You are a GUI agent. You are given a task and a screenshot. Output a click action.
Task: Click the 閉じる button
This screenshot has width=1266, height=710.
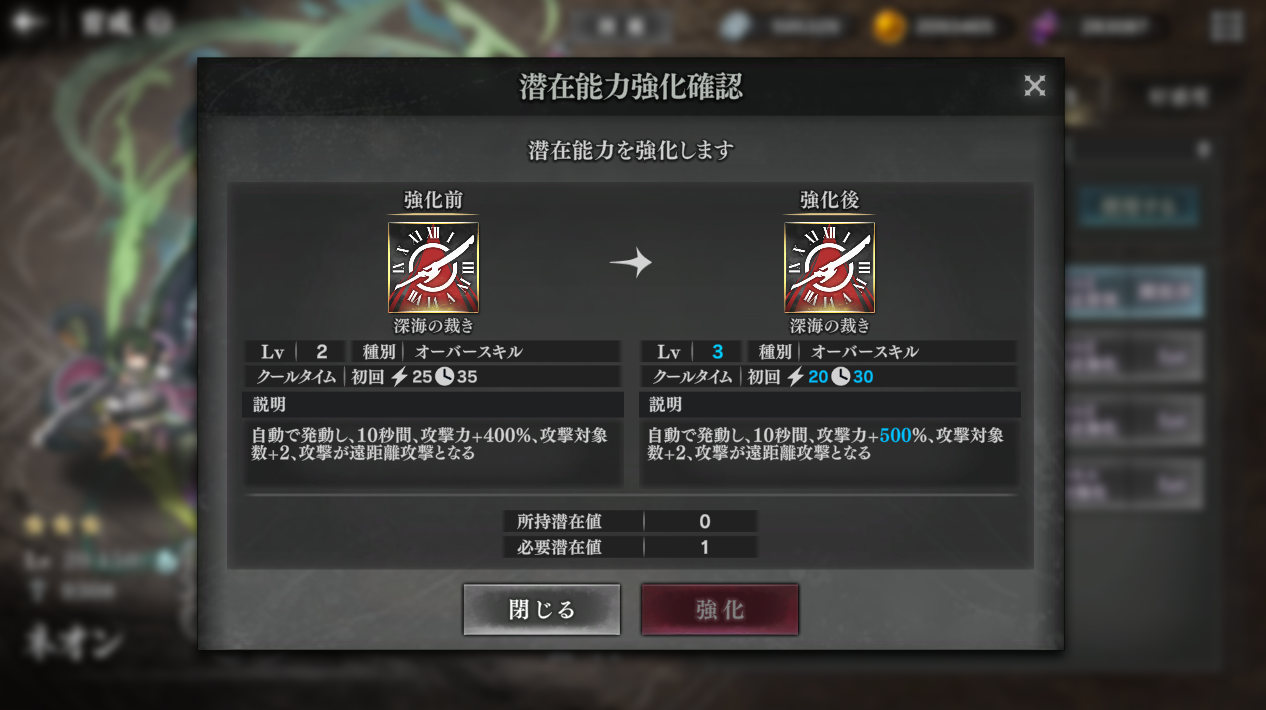(x=542, y=609)
